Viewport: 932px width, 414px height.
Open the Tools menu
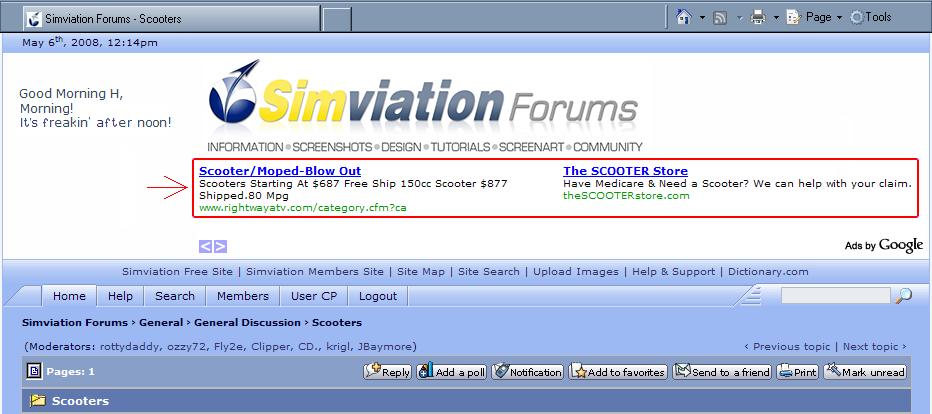coord(871,17)
